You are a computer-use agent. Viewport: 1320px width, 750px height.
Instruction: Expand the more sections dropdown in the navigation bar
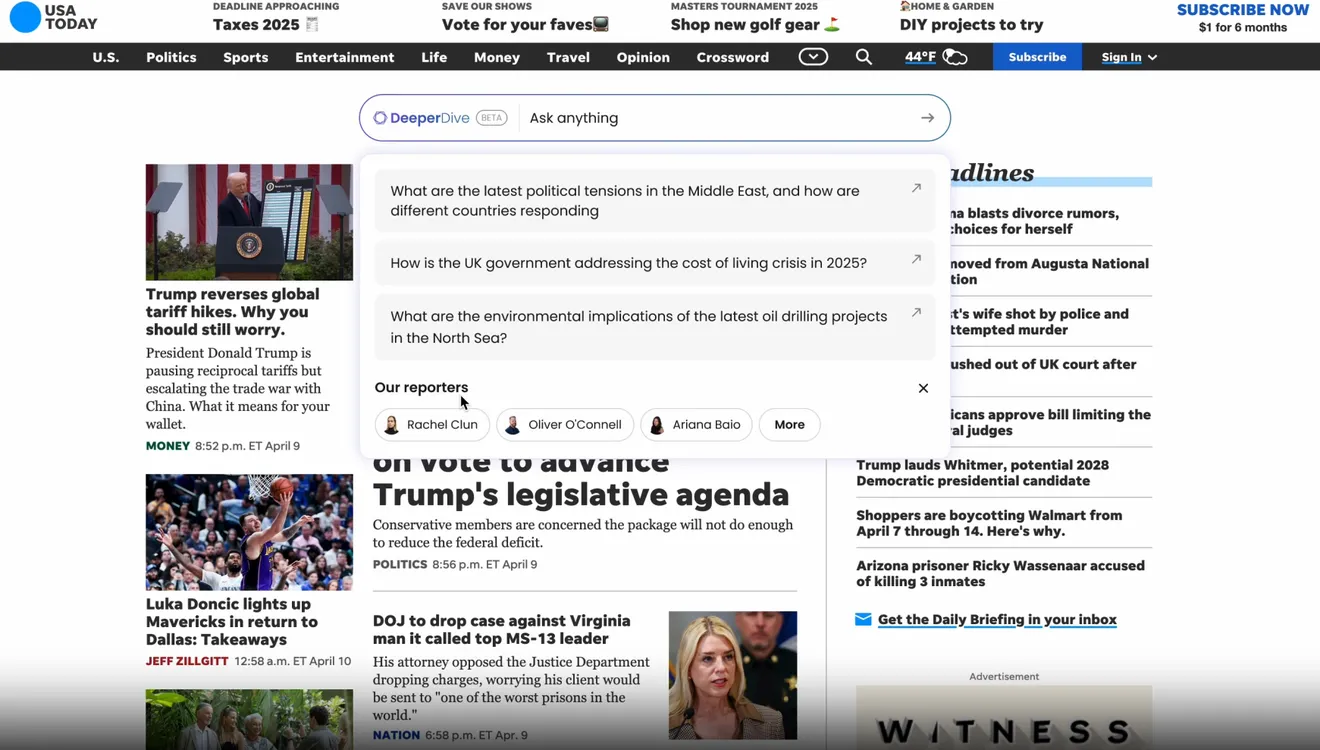pos(813,57)
